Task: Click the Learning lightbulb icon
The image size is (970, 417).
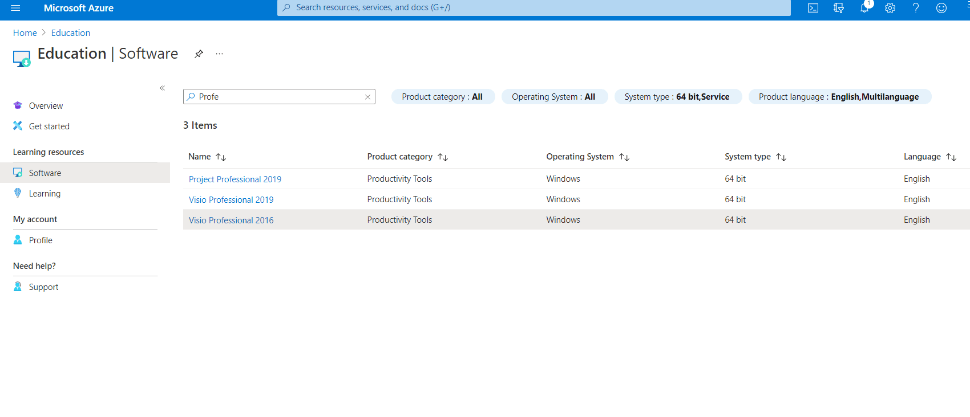Action: [x=18, y=194]
